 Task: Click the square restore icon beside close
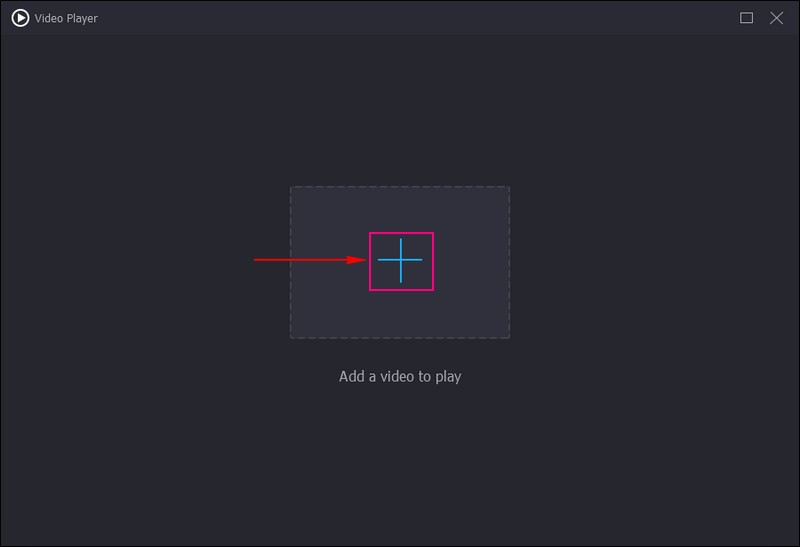coord(746,18)
